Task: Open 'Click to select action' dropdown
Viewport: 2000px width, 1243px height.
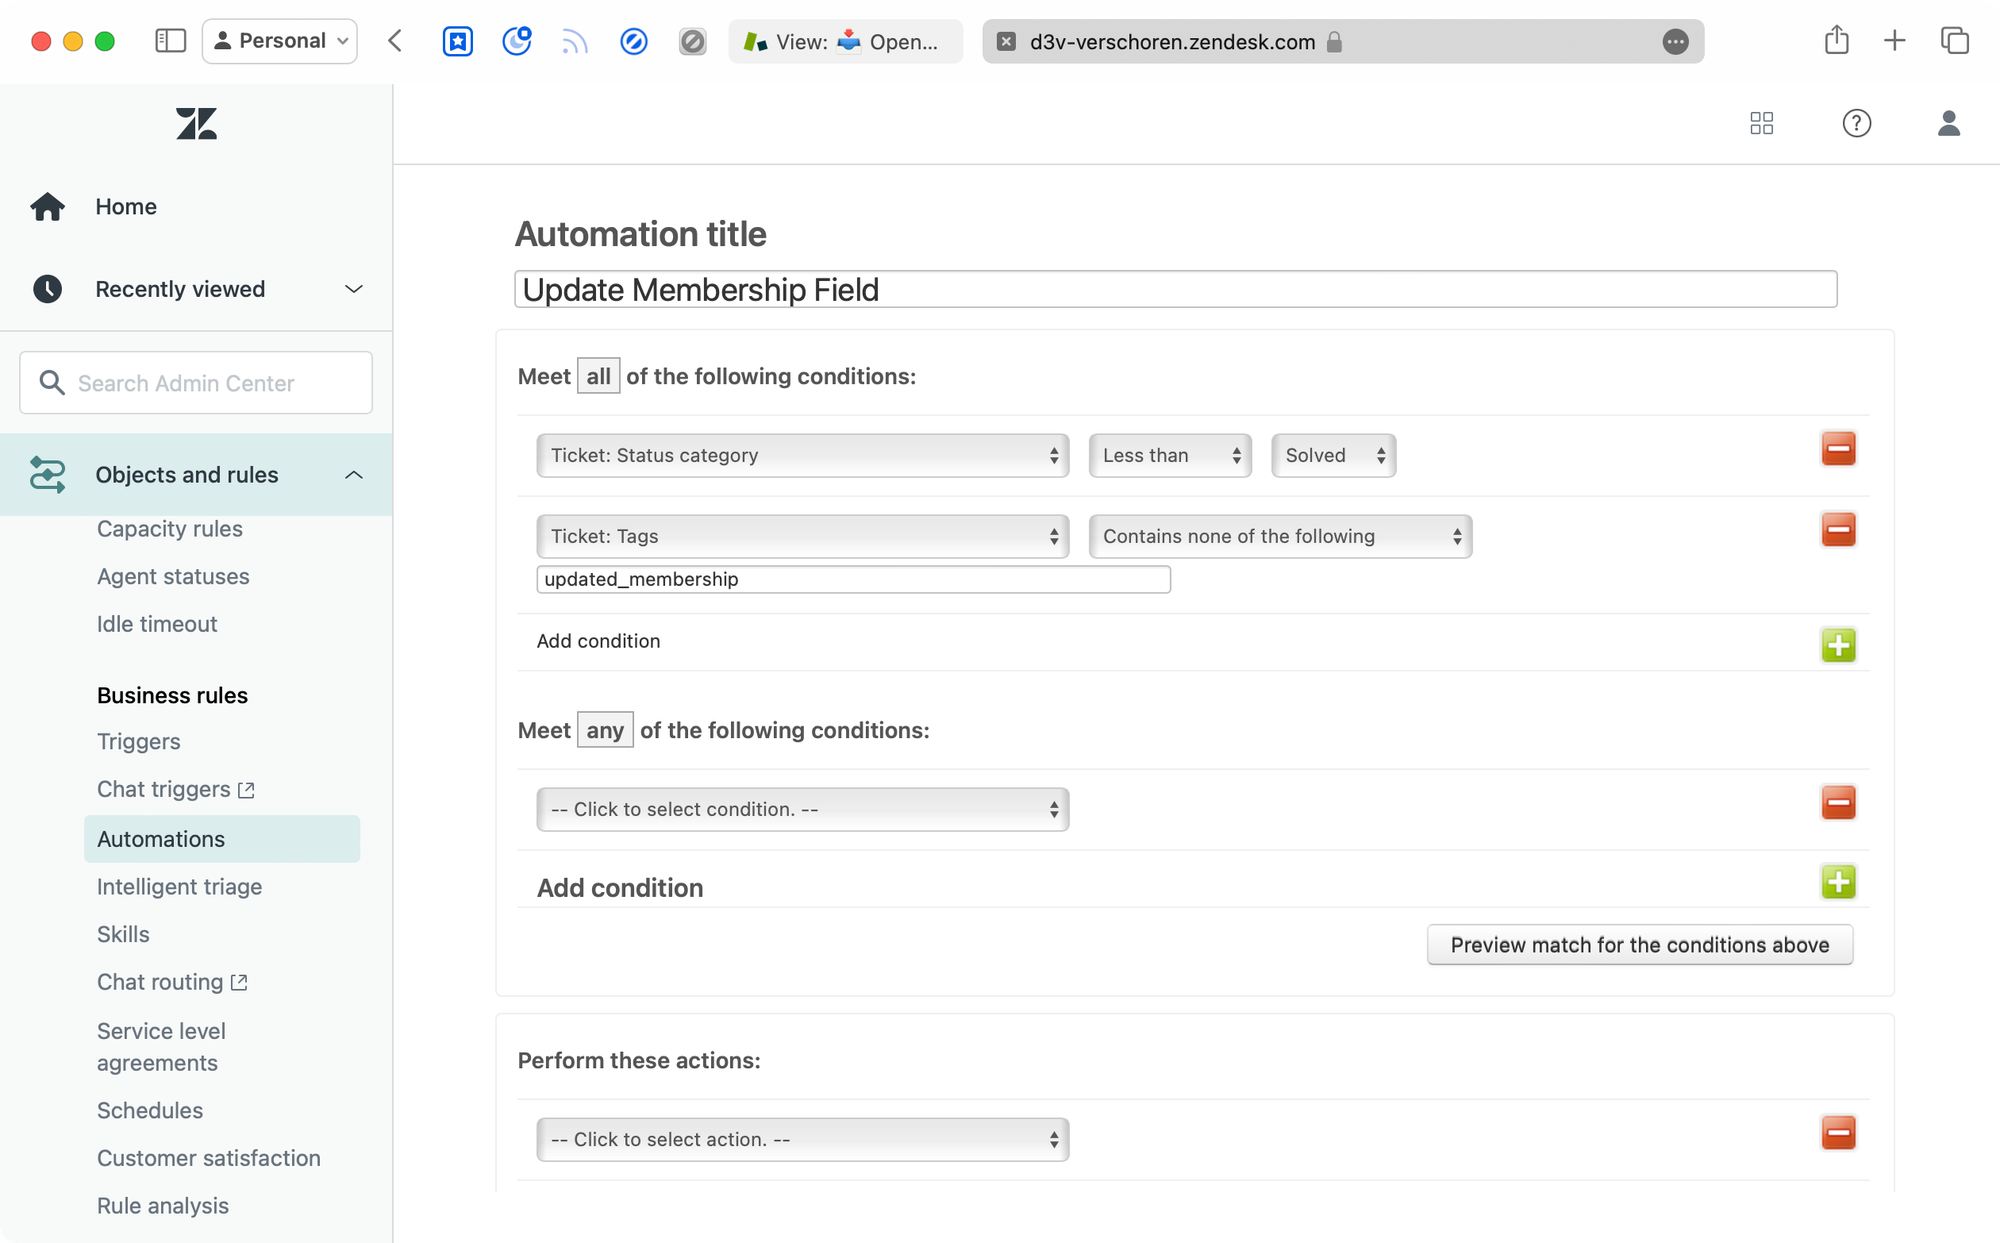Action: [x=802, y=1139]
